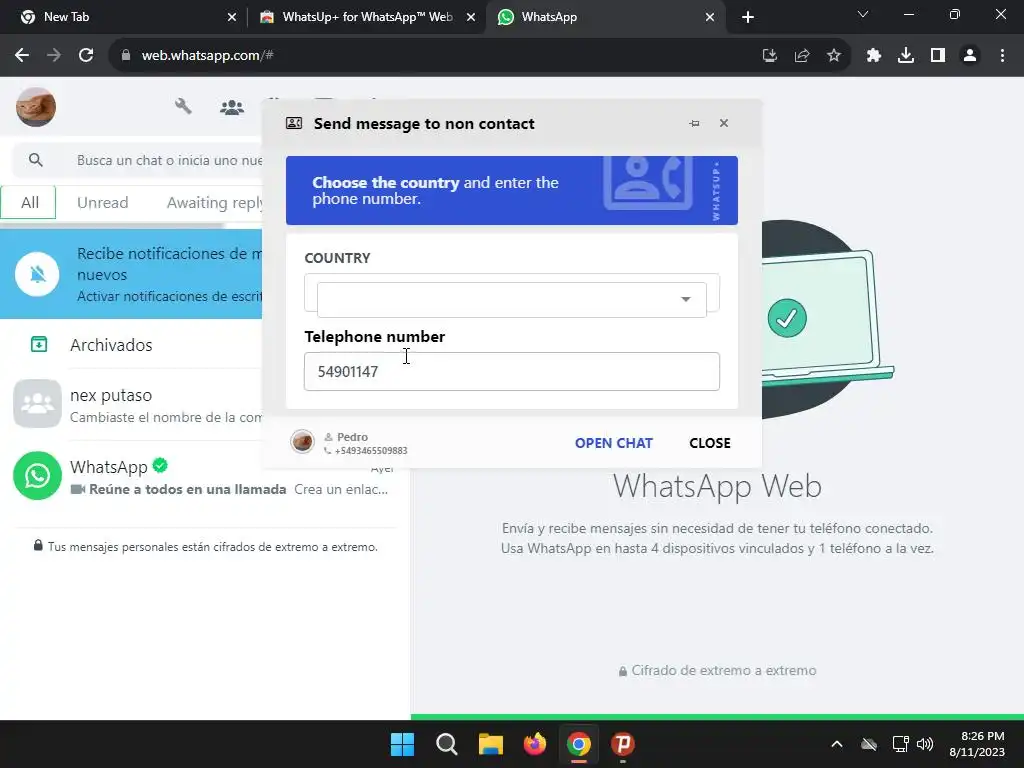The image size is (1024, 768).
Task: Click the share page icon
Action: click(x=802, y=56)
